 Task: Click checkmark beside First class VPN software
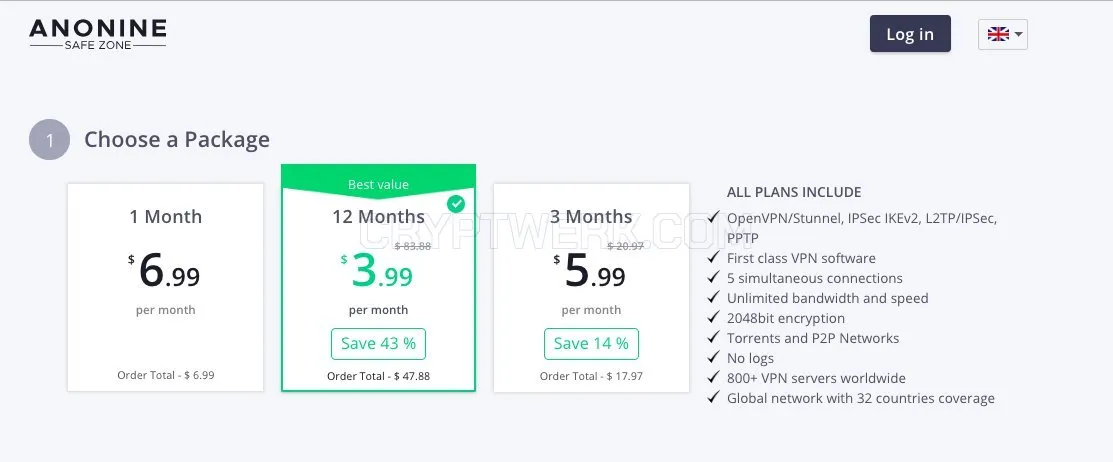[714, 258]
